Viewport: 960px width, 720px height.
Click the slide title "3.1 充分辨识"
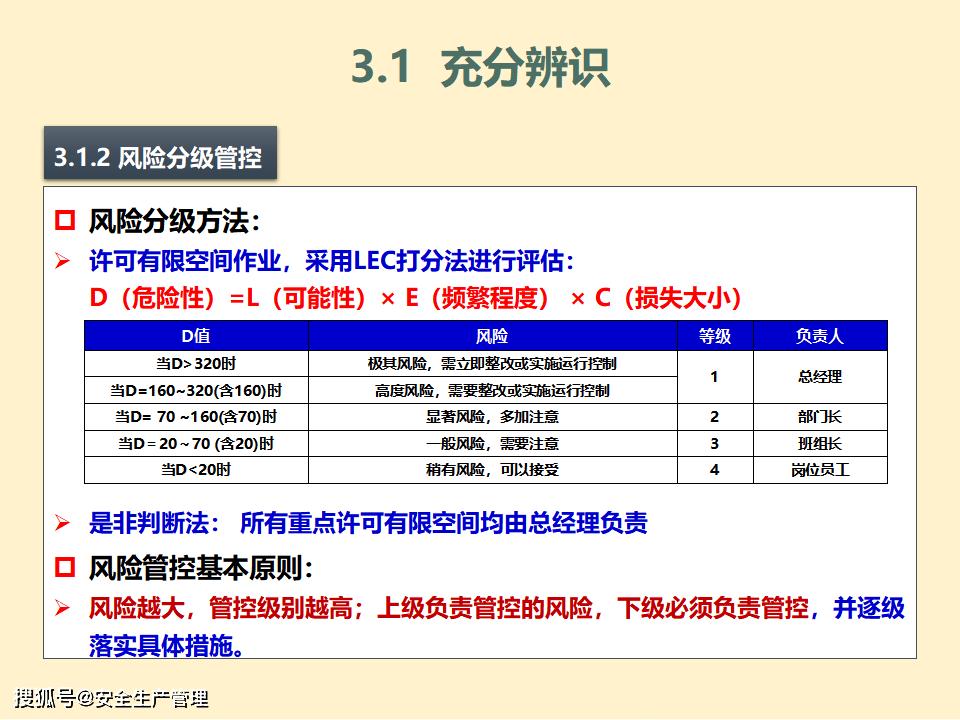(x=481, y=67)
